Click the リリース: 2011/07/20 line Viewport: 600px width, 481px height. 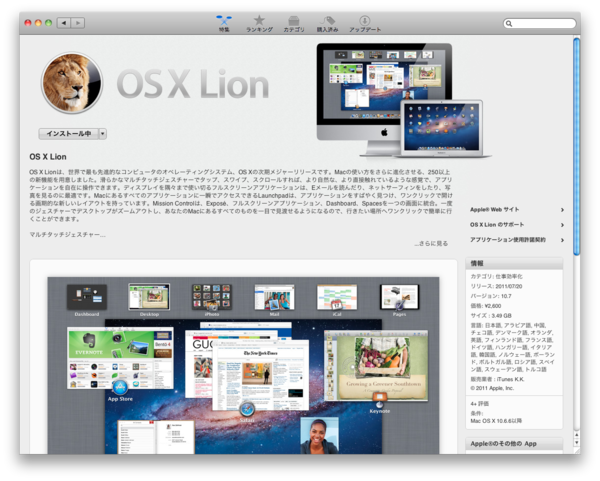pos(496,286)
